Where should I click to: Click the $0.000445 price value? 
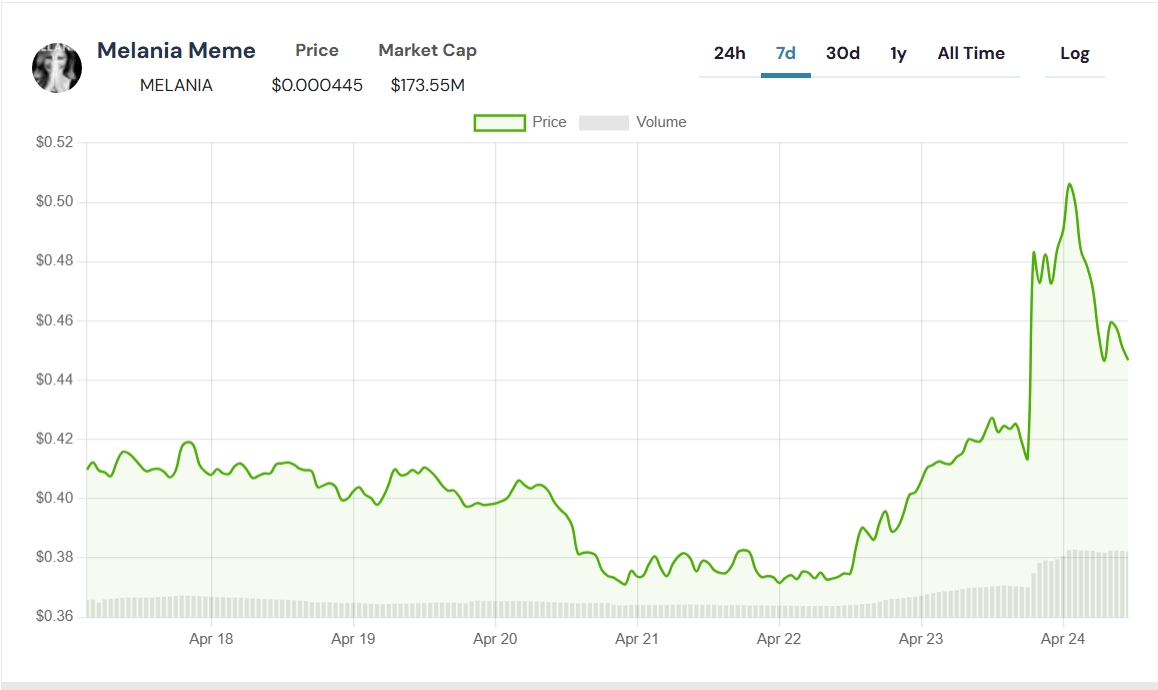[318, 85]
